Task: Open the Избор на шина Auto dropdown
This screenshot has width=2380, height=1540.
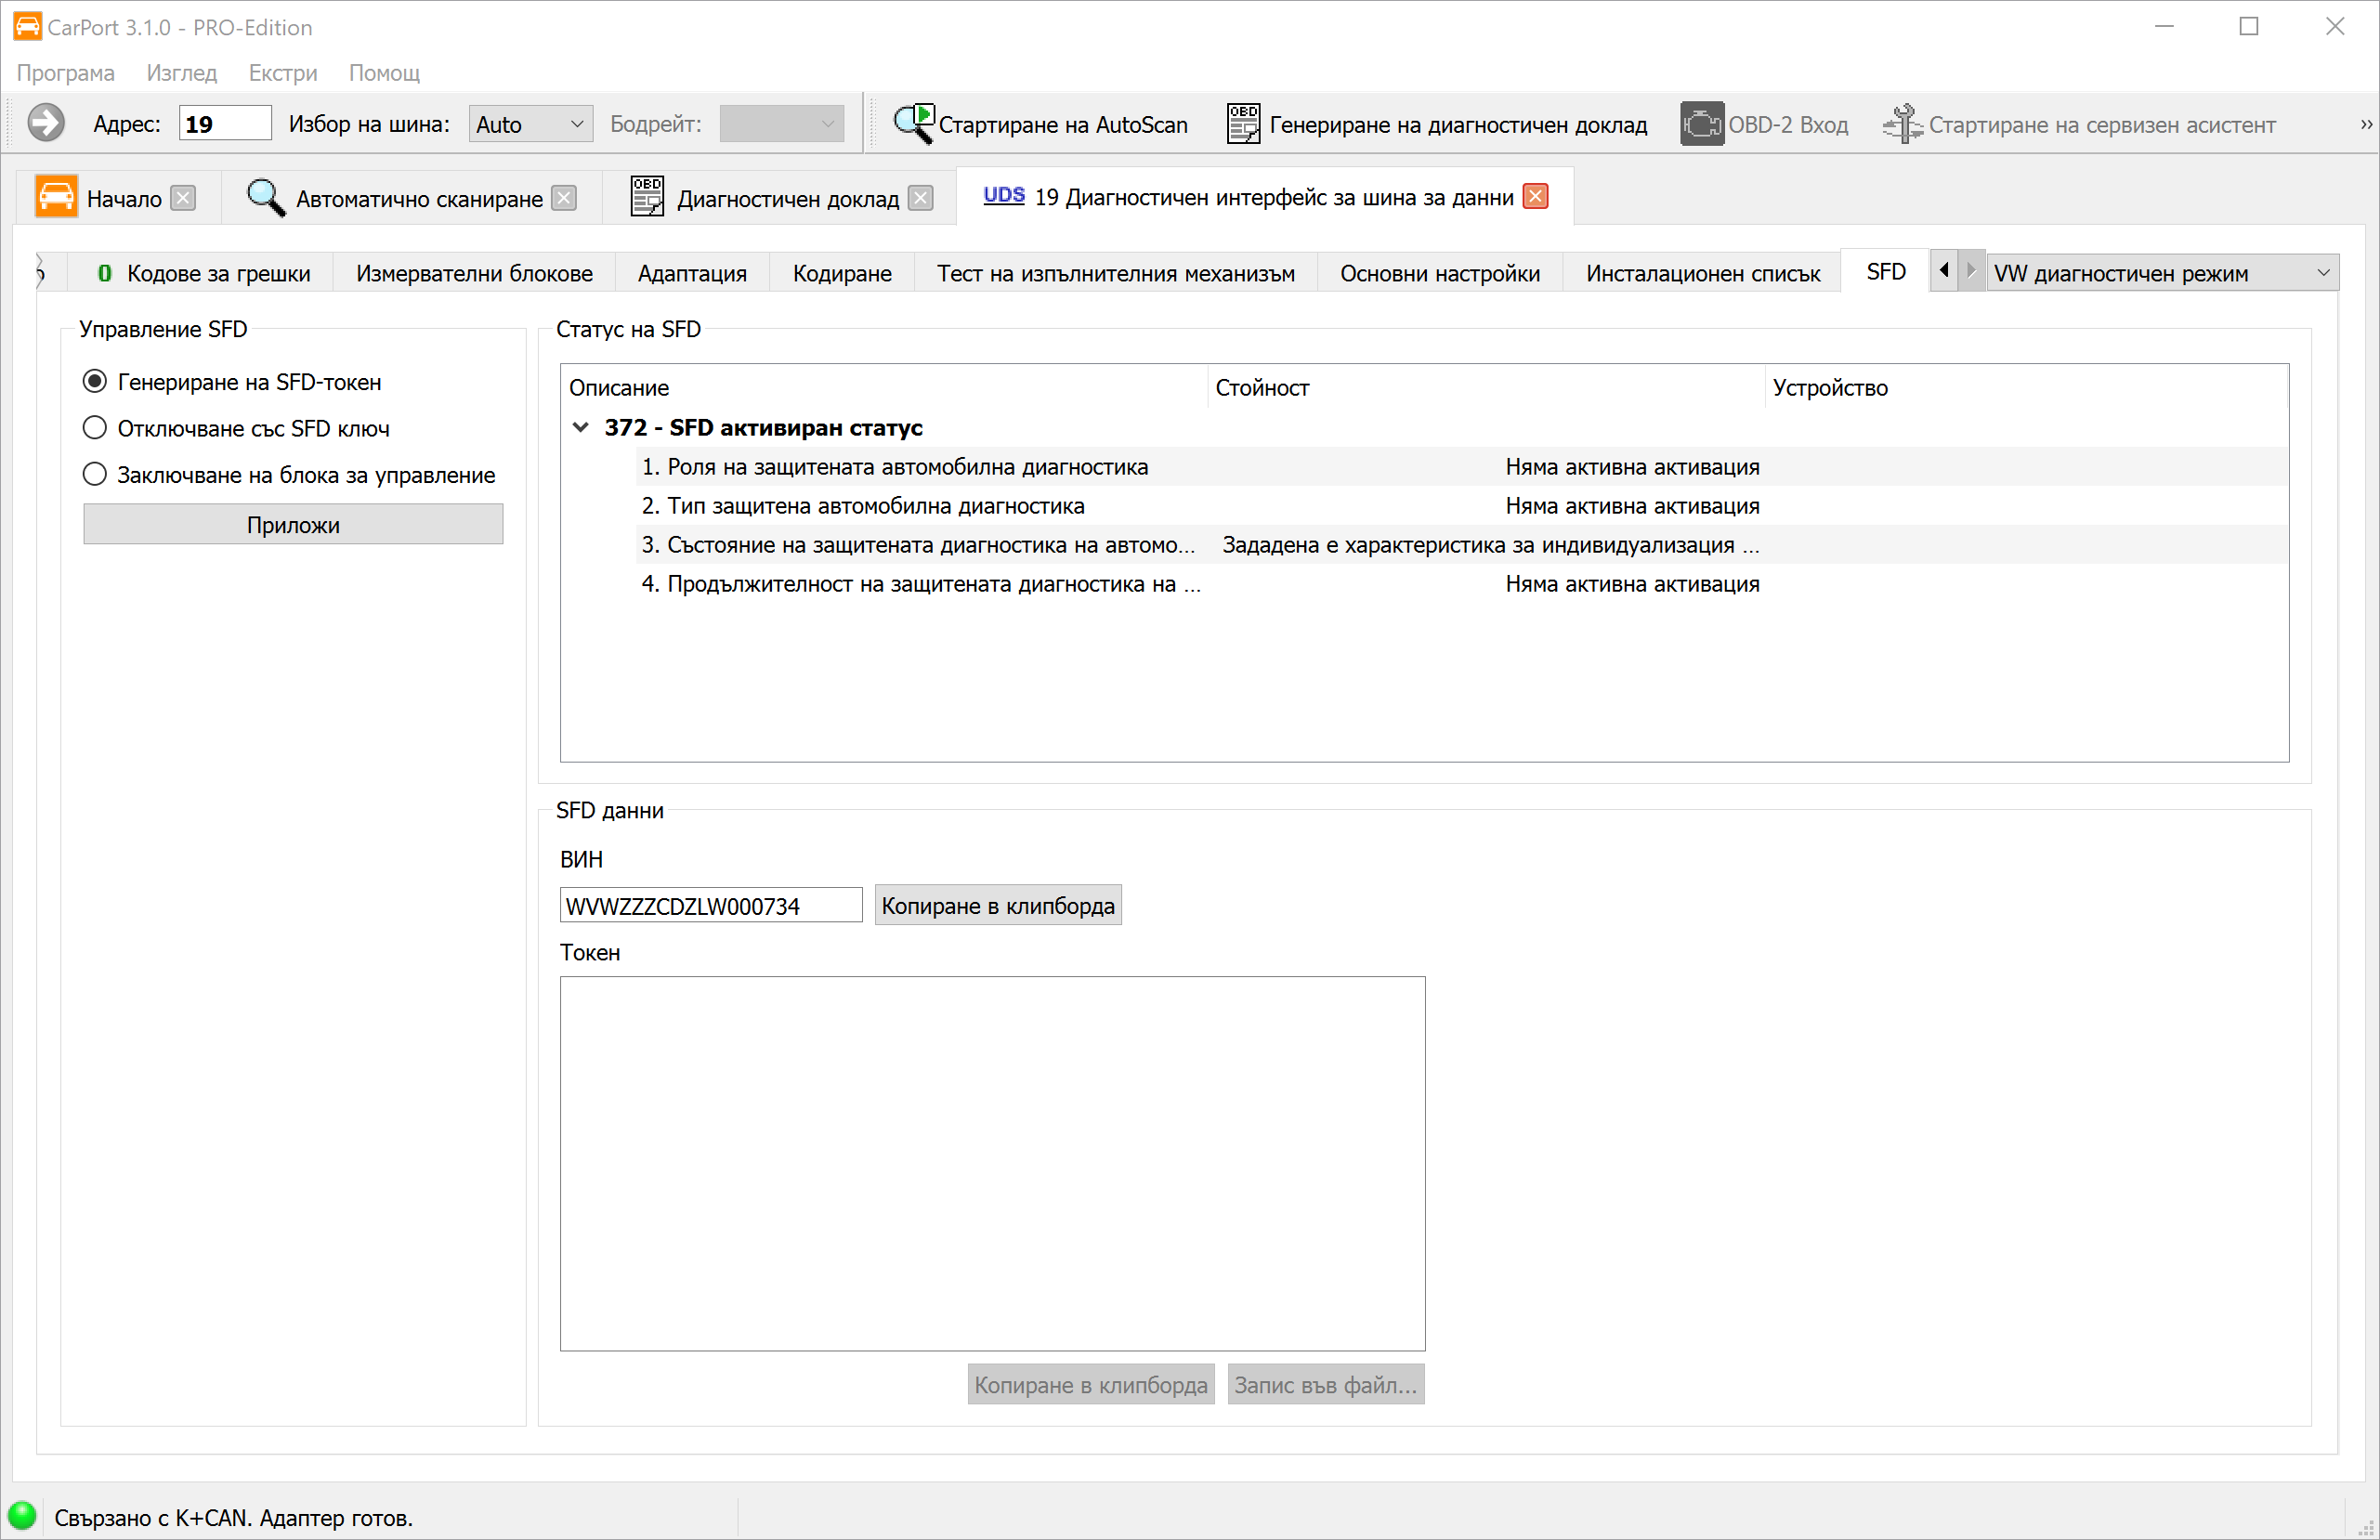Action: pos(530,124)
